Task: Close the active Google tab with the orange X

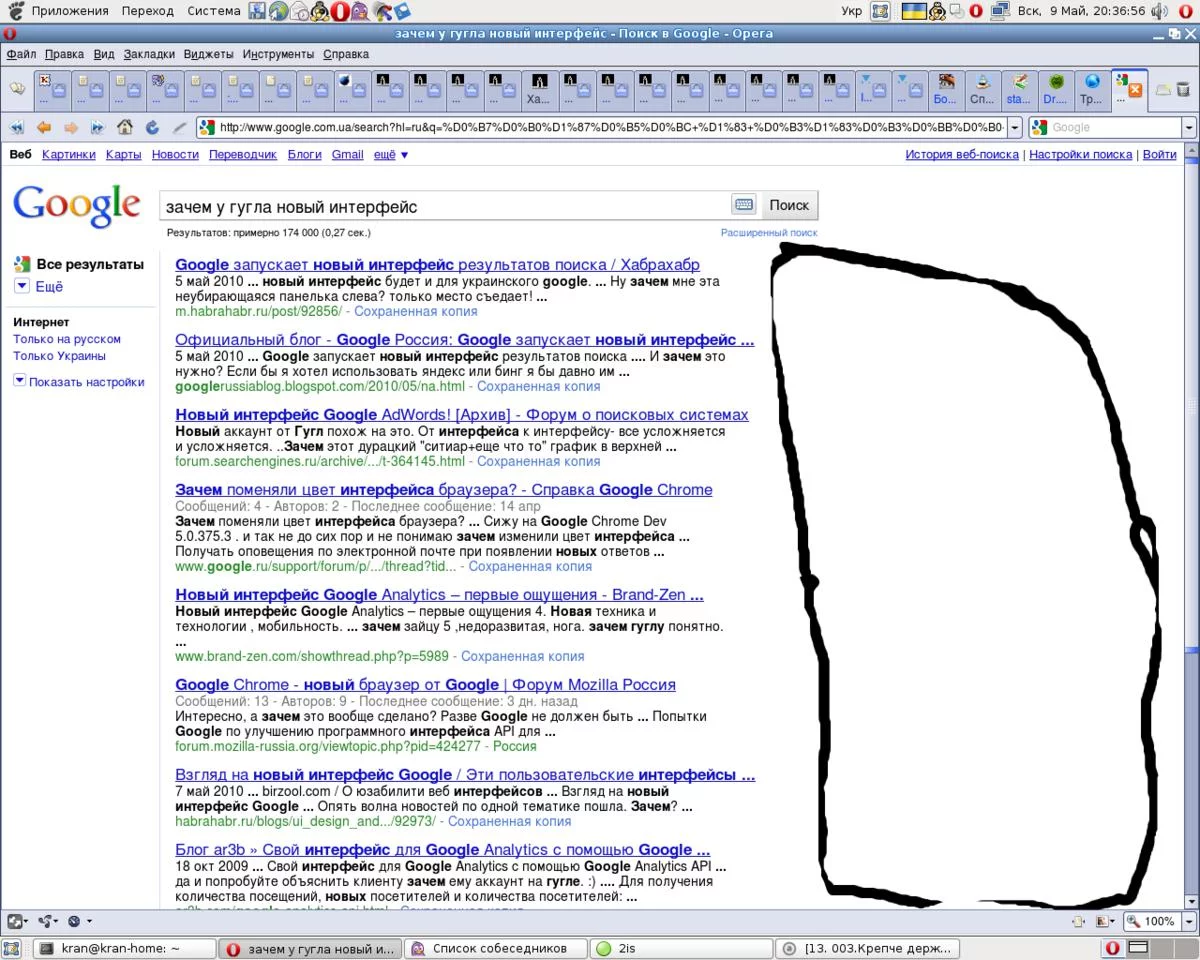Action: point(1135,91)
